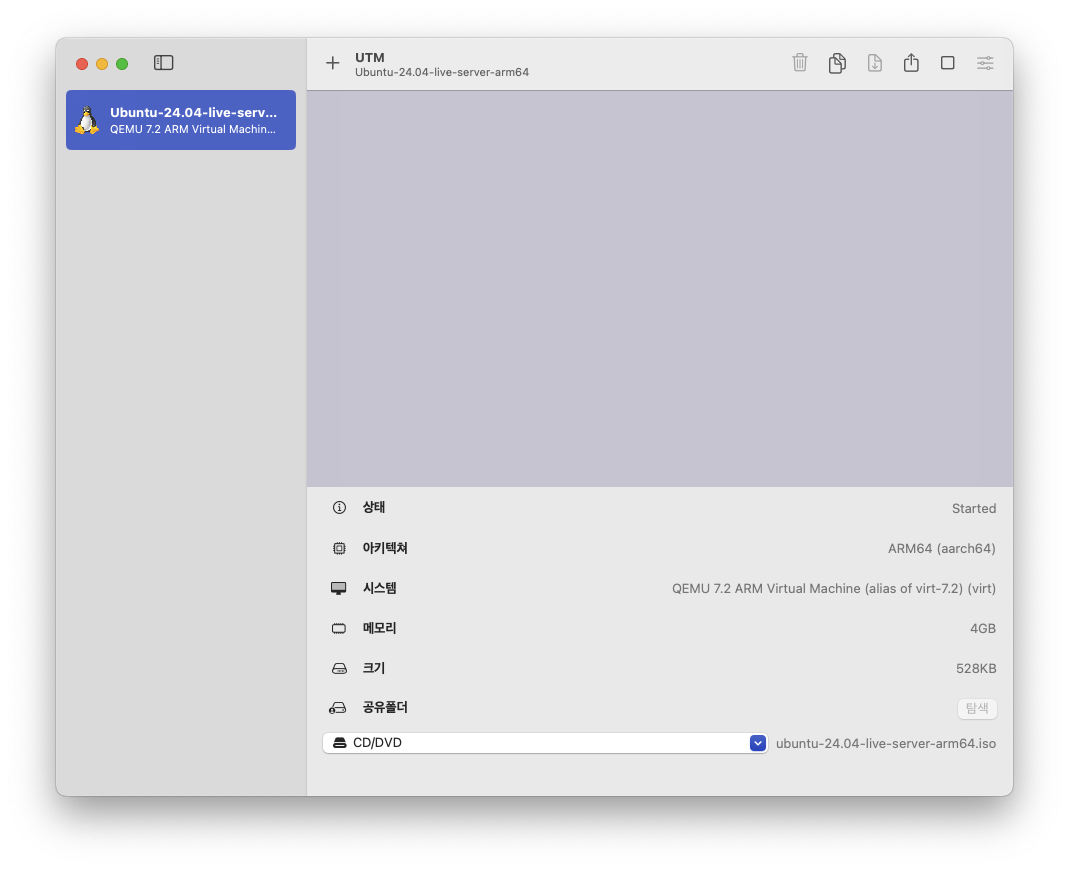
Task: Click the move VM document icon
Action: tap(875, 63)
